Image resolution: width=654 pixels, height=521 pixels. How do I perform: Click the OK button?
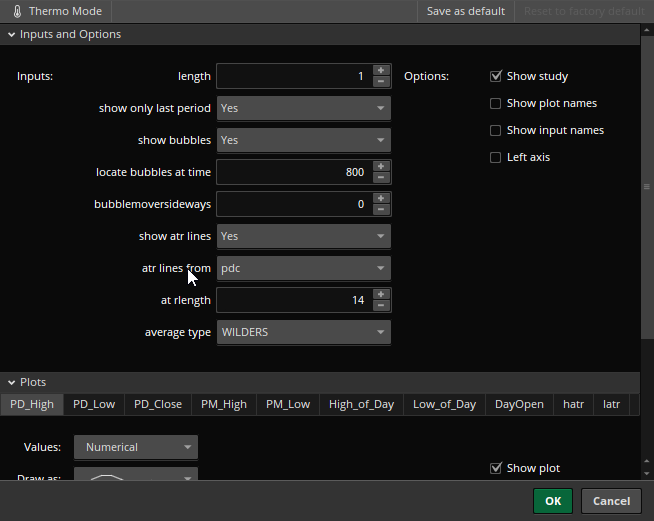[x=553, y=501]
